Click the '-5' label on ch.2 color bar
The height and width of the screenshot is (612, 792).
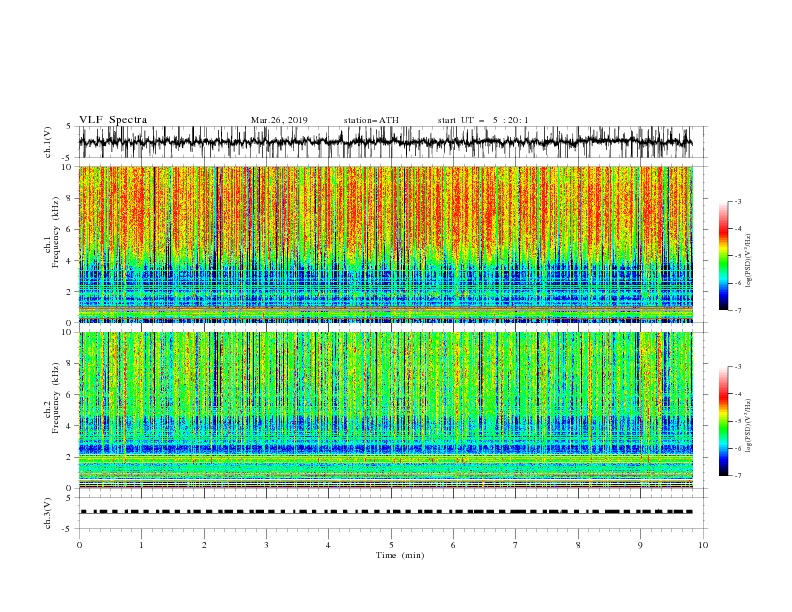tap(738, 421)
